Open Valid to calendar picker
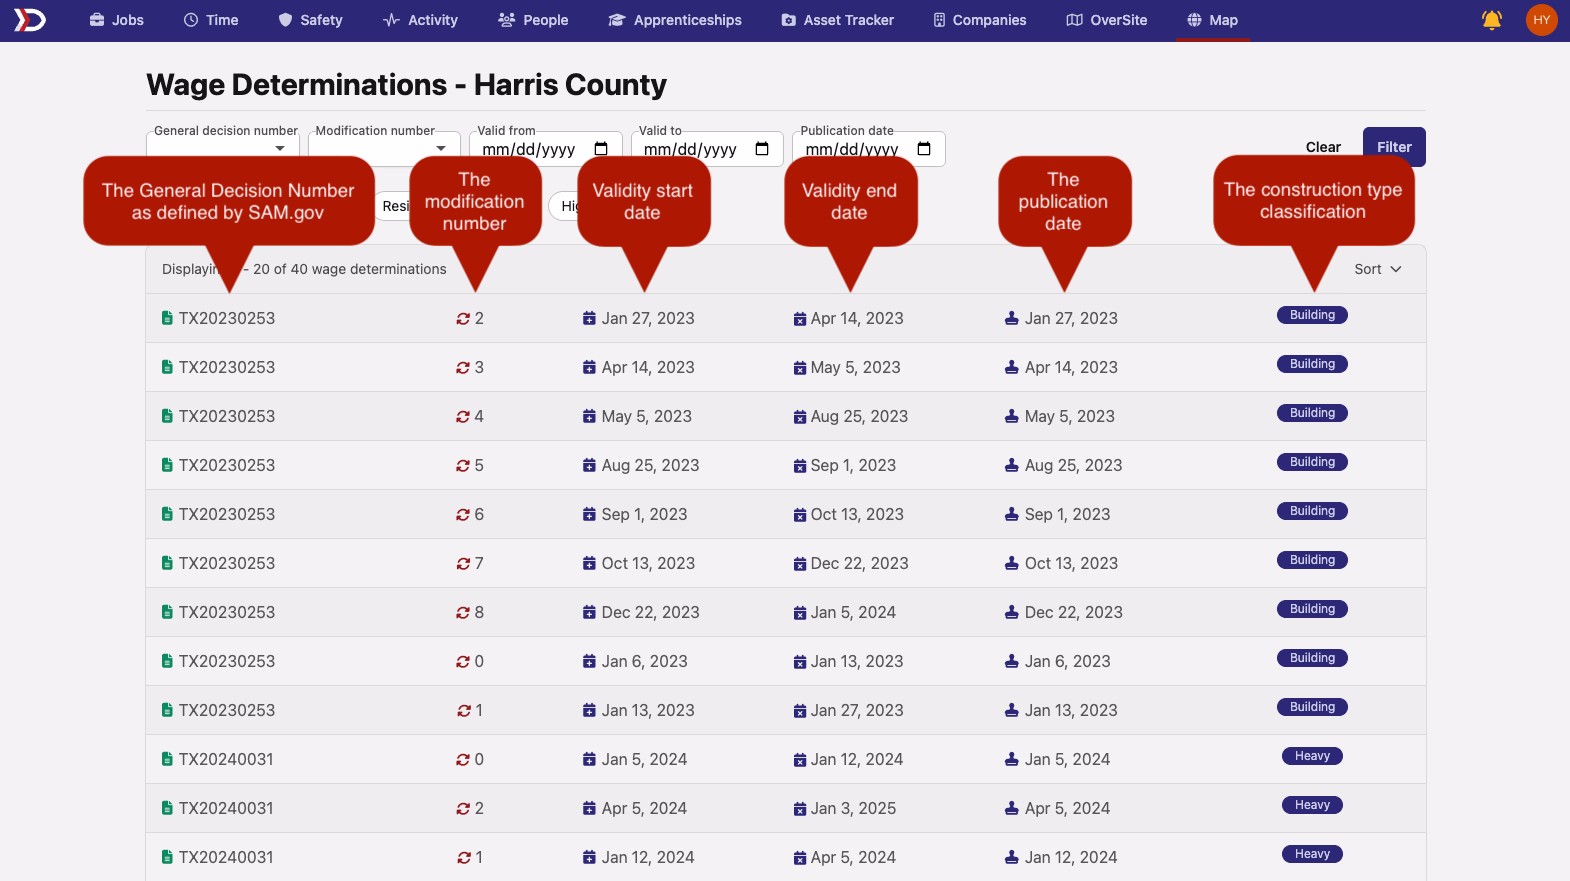 coord(762,149)
